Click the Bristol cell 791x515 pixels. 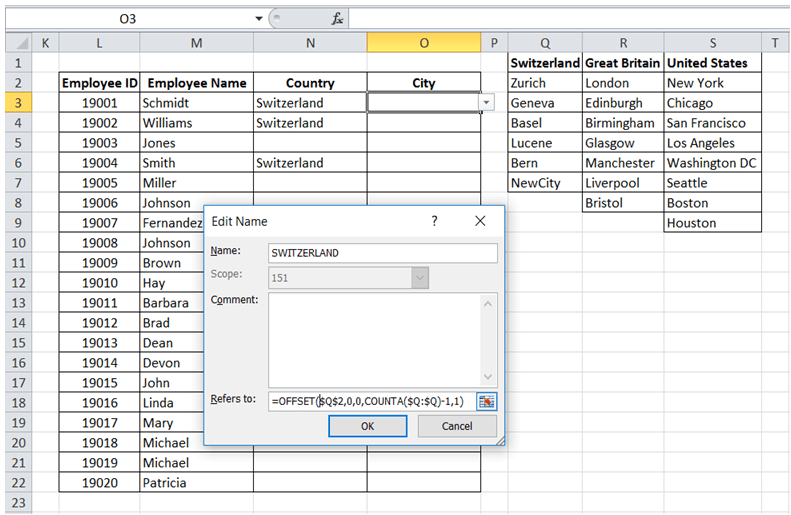pyautogui.click(x=624, y=203)
